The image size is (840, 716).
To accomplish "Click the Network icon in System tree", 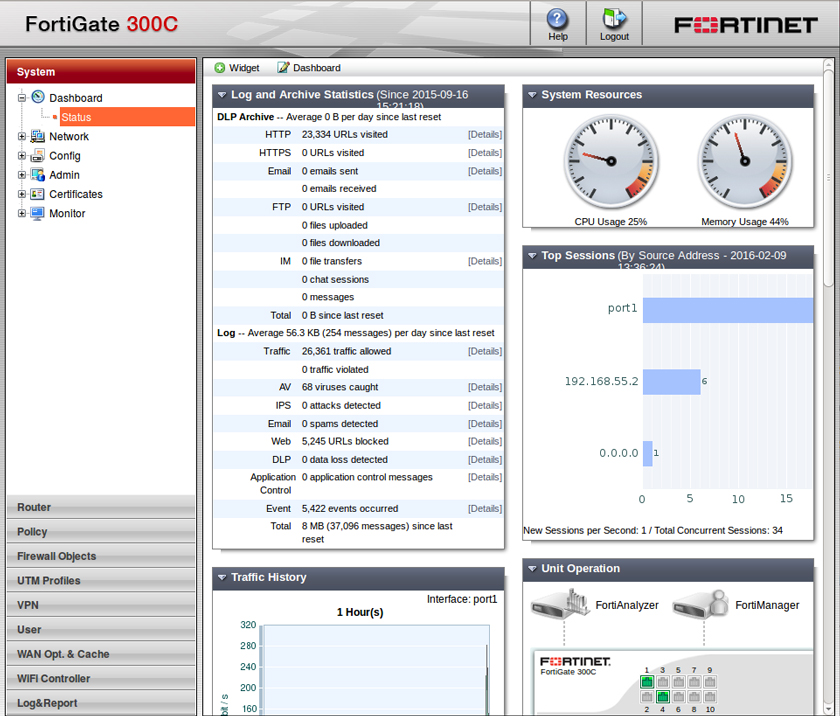I will 38,136.
